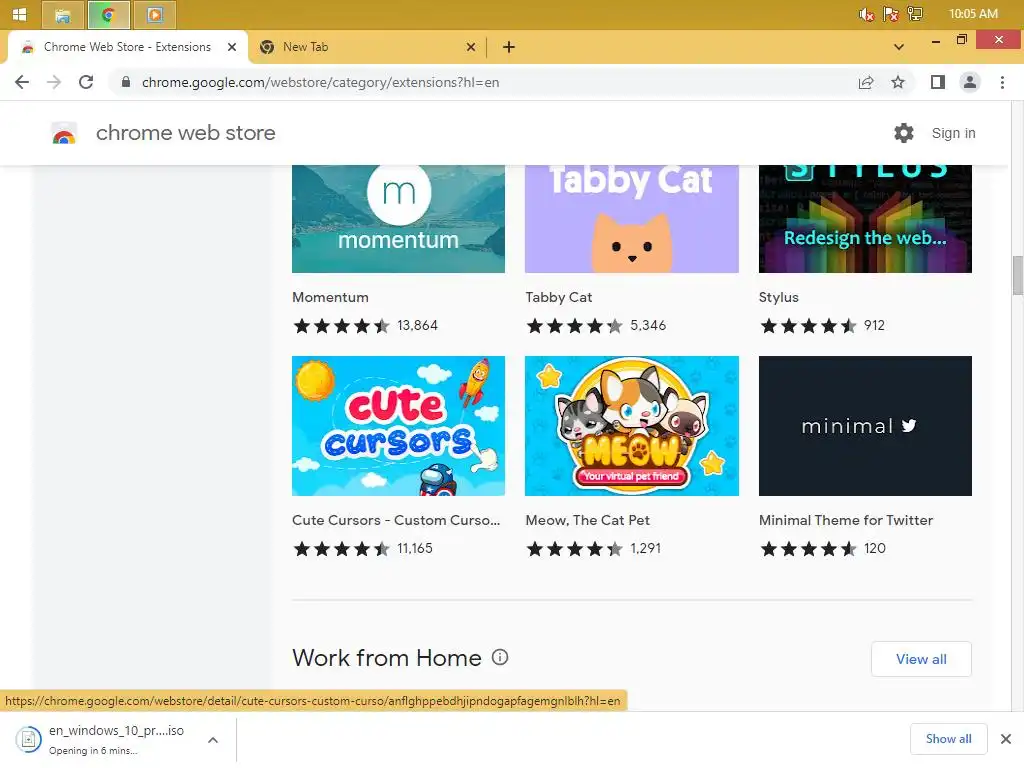Show info for Work from Home section
This screenshot has width=1024, height=768.
click(500, 658)
